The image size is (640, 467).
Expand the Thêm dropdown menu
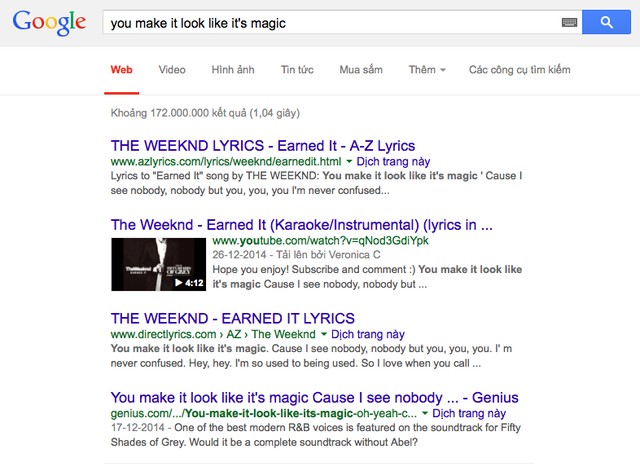point(427,70)
